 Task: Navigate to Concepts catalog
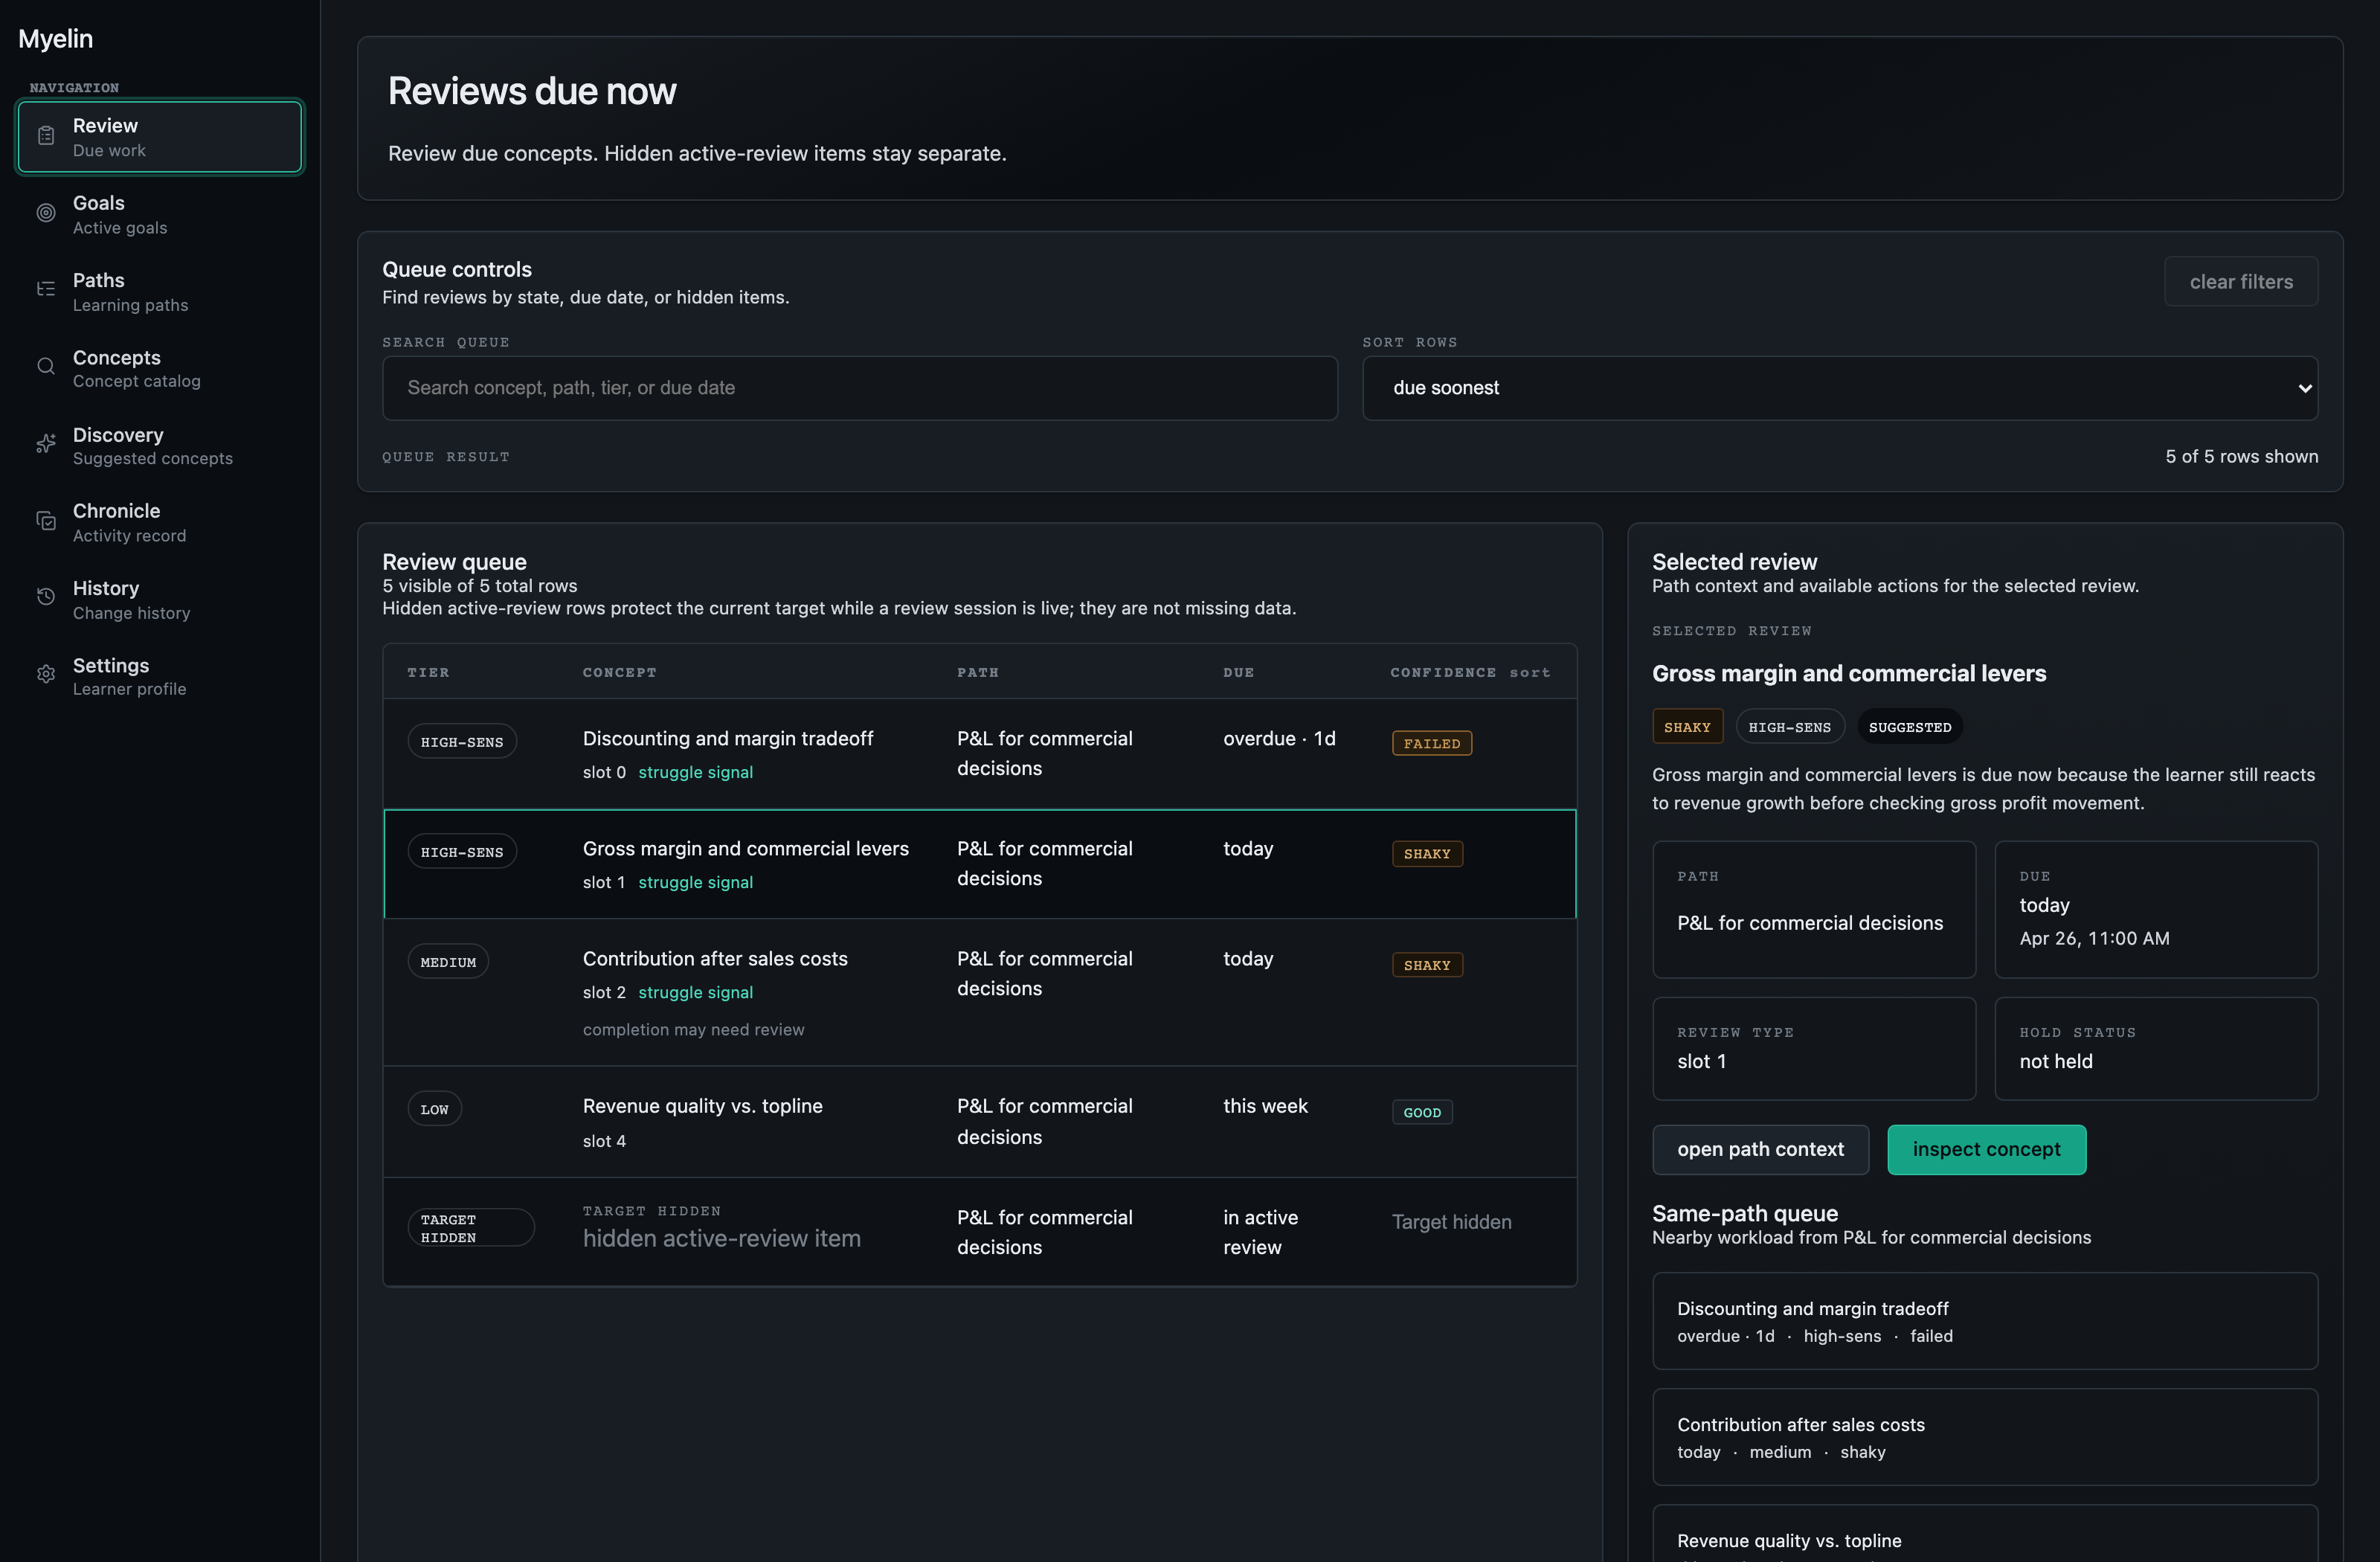160,368
